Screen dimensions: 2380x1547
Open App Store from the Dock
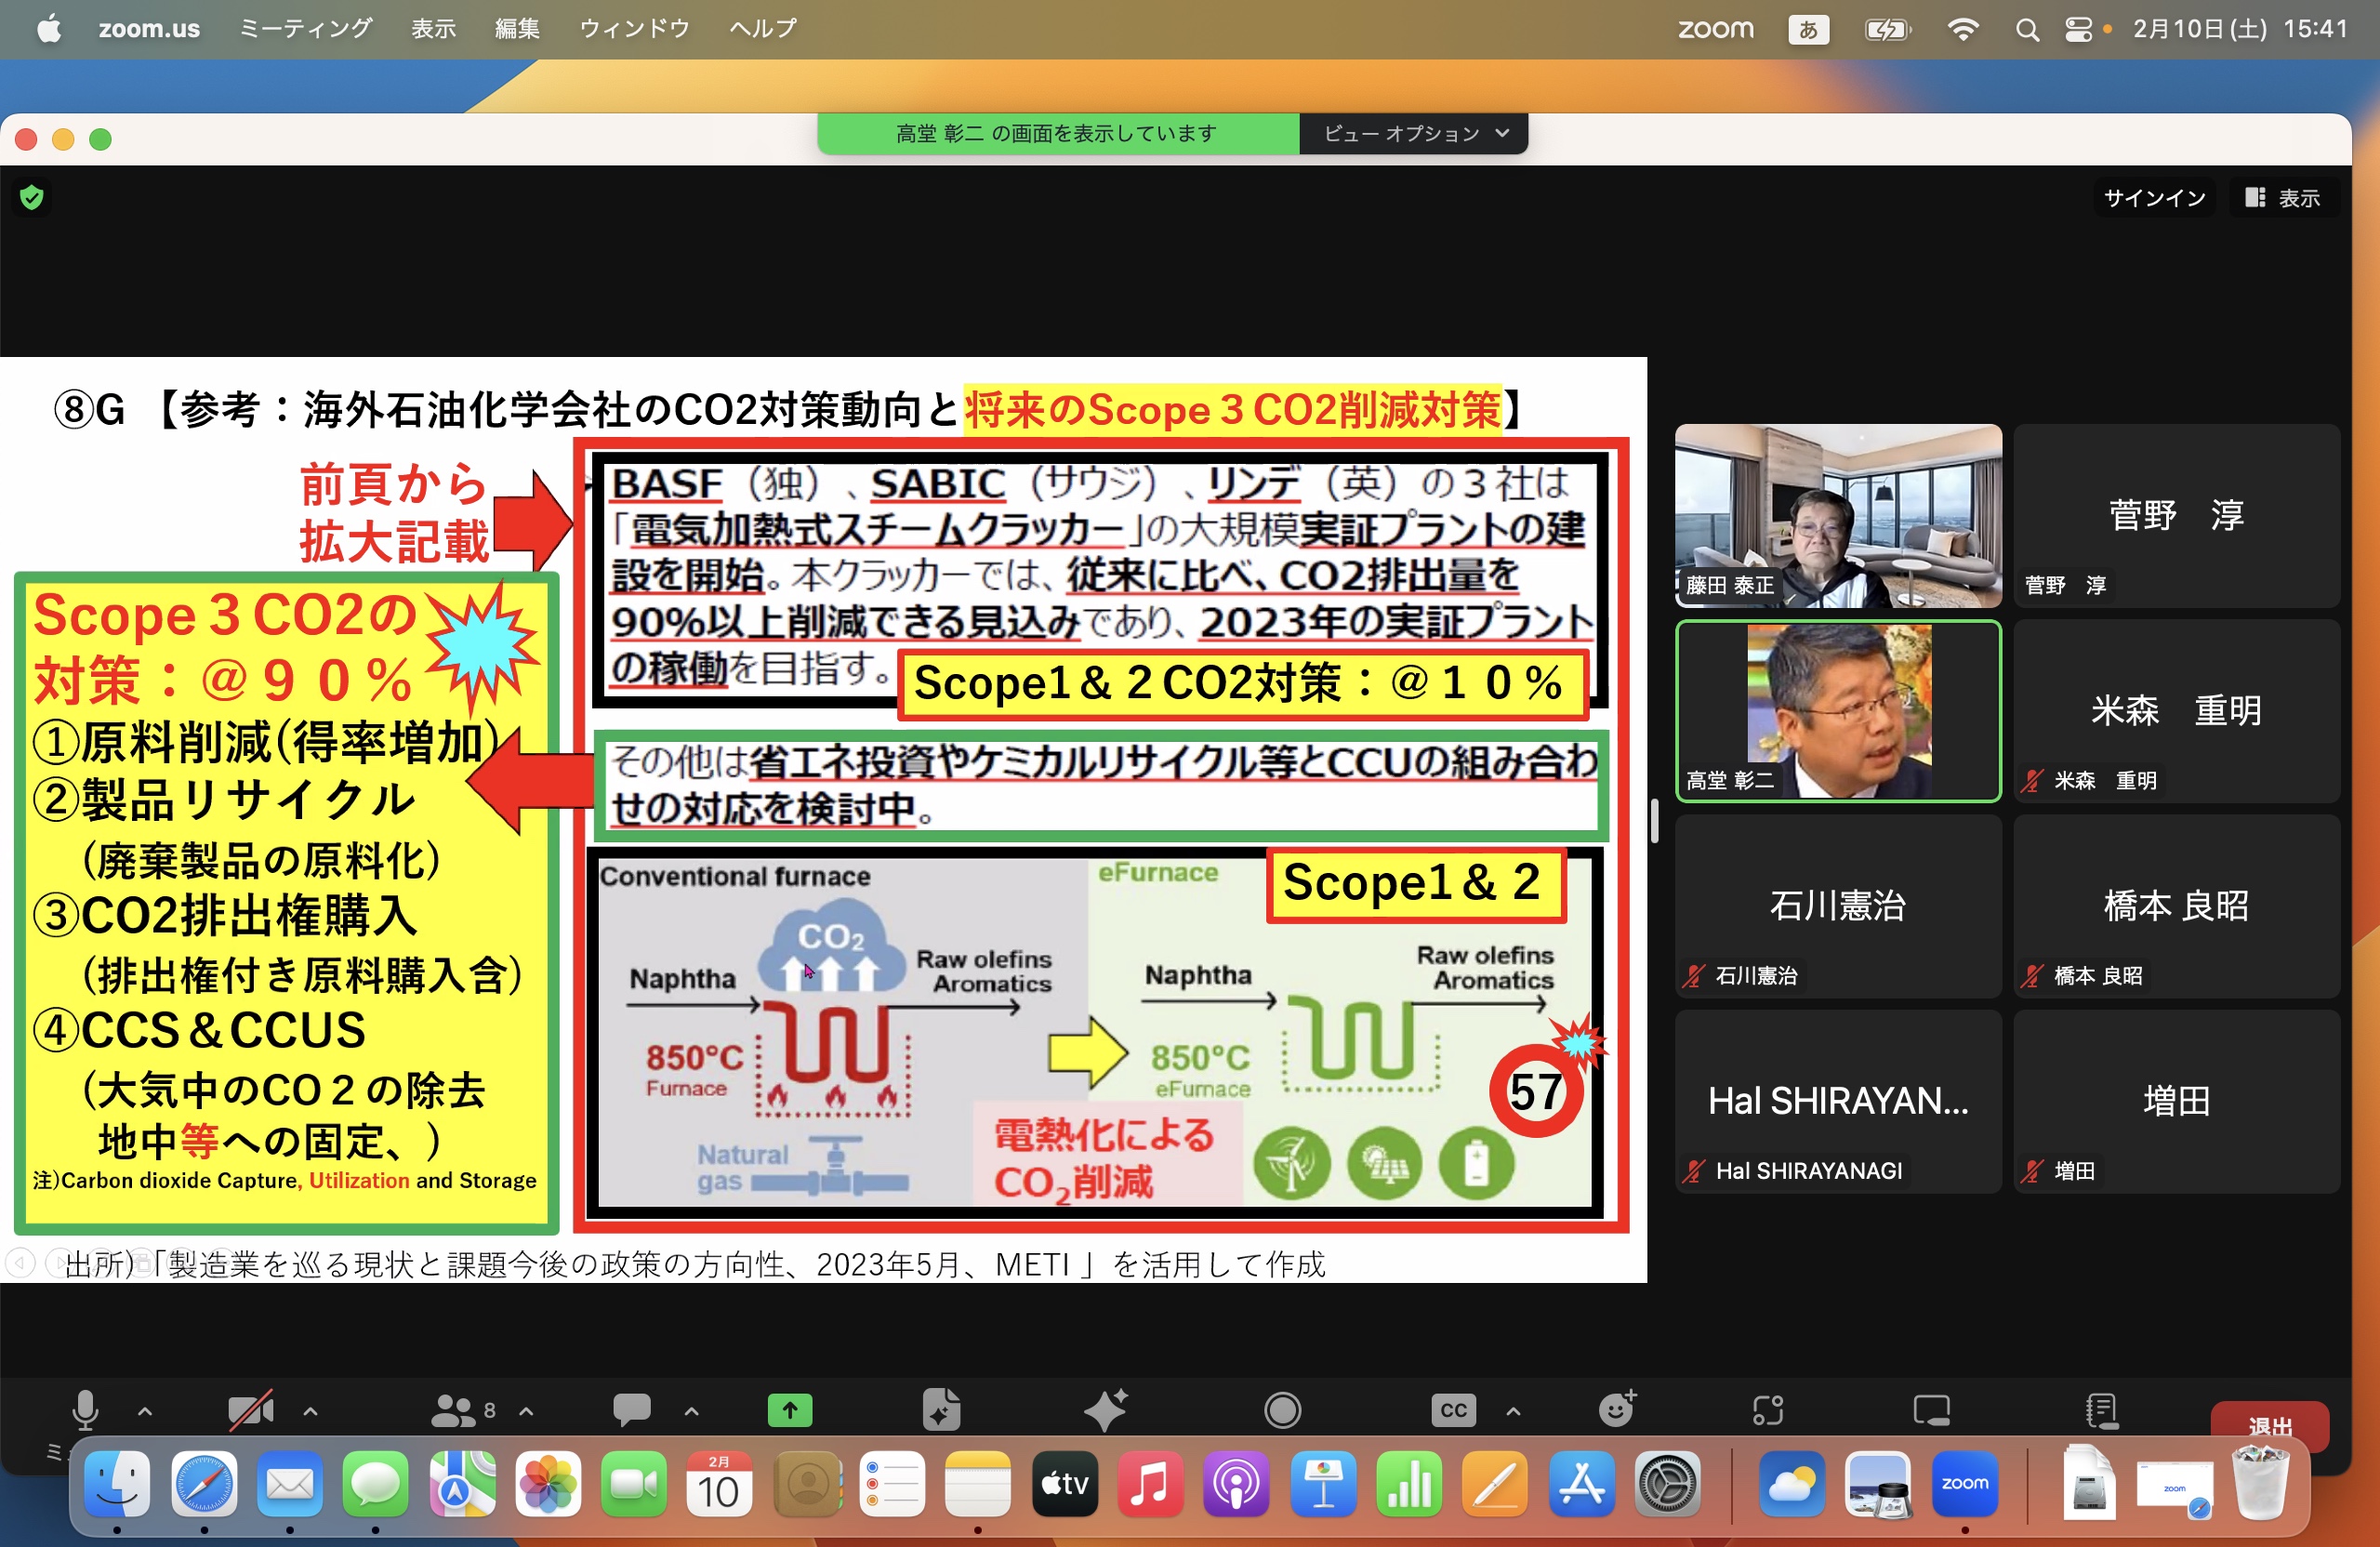coord(1582,1483)
